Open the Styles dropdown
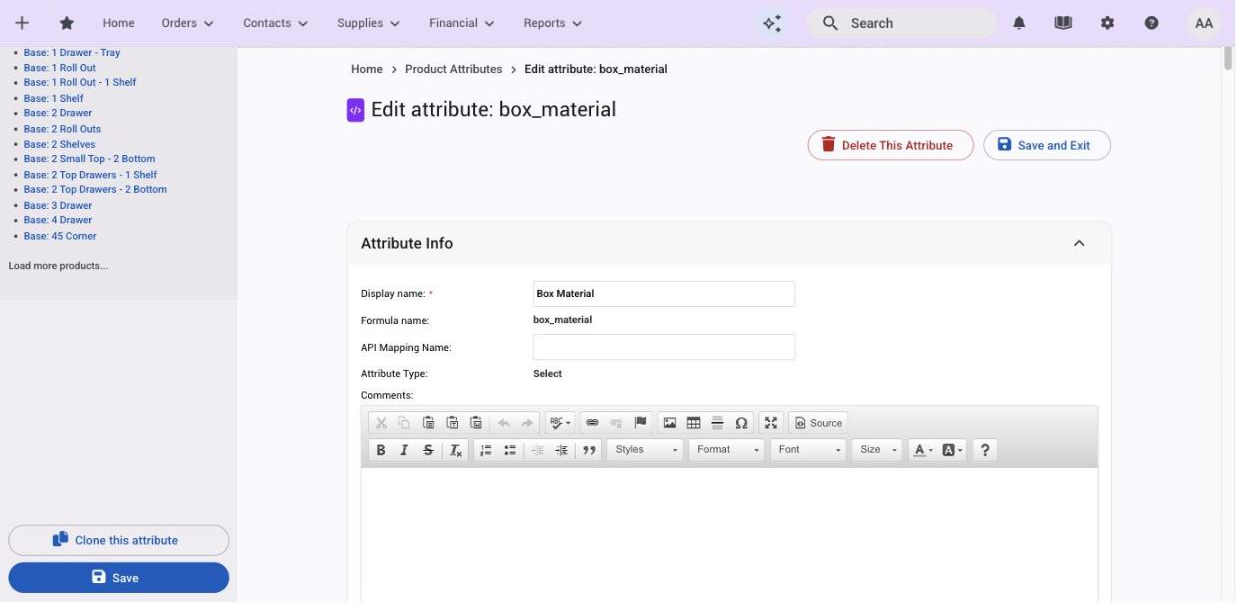Screen dimensions: 1236x603 click(645, 450)
